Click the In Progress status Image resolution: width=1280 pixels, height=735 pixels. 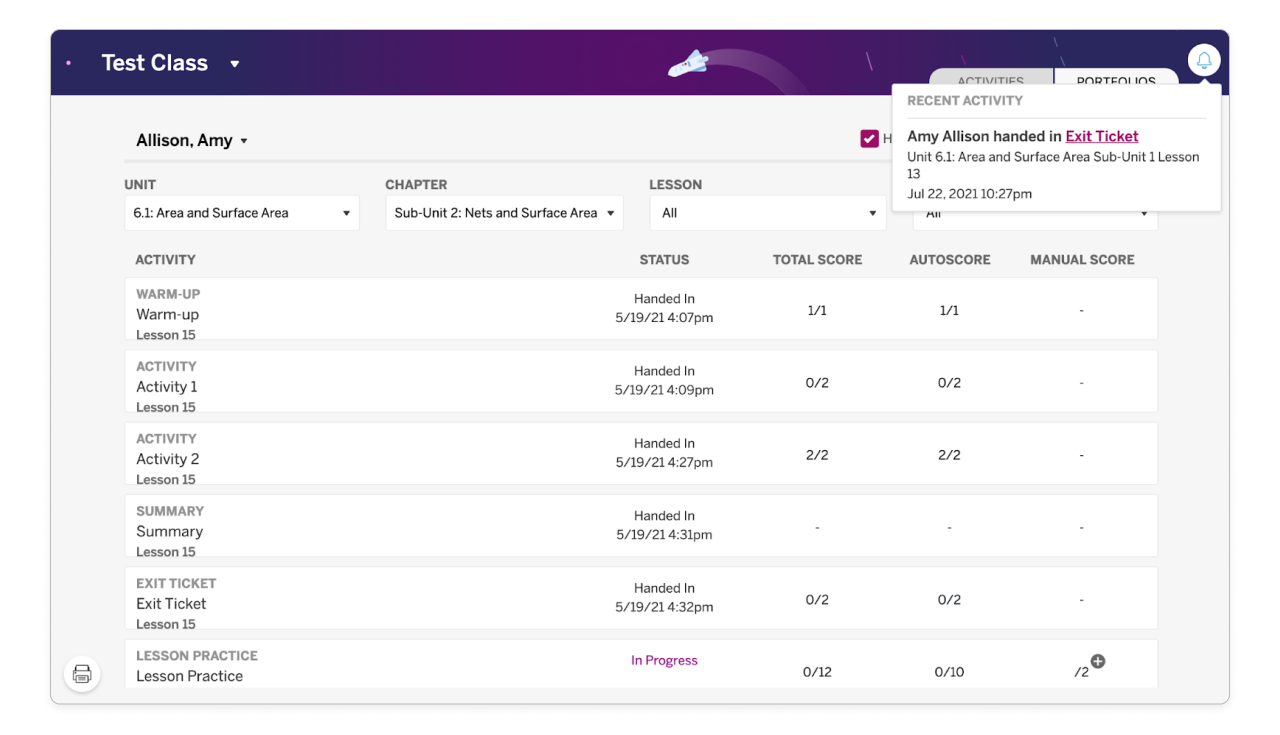[664, 660]
